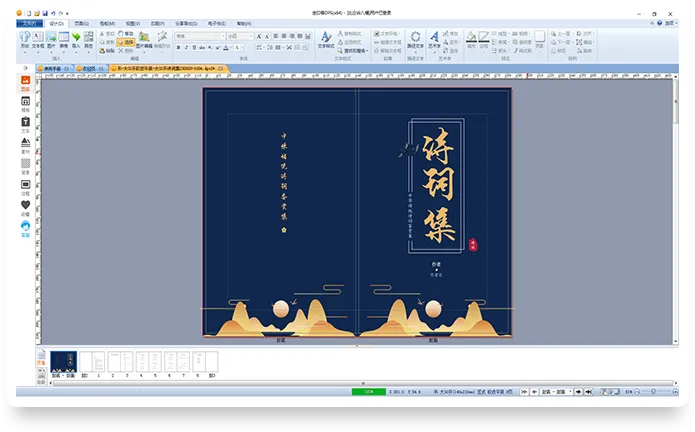The height and width of the screenshot is (432, 695).
Task: Open the 分享导出 ribbon tab
Action: [x=185, y=21]
